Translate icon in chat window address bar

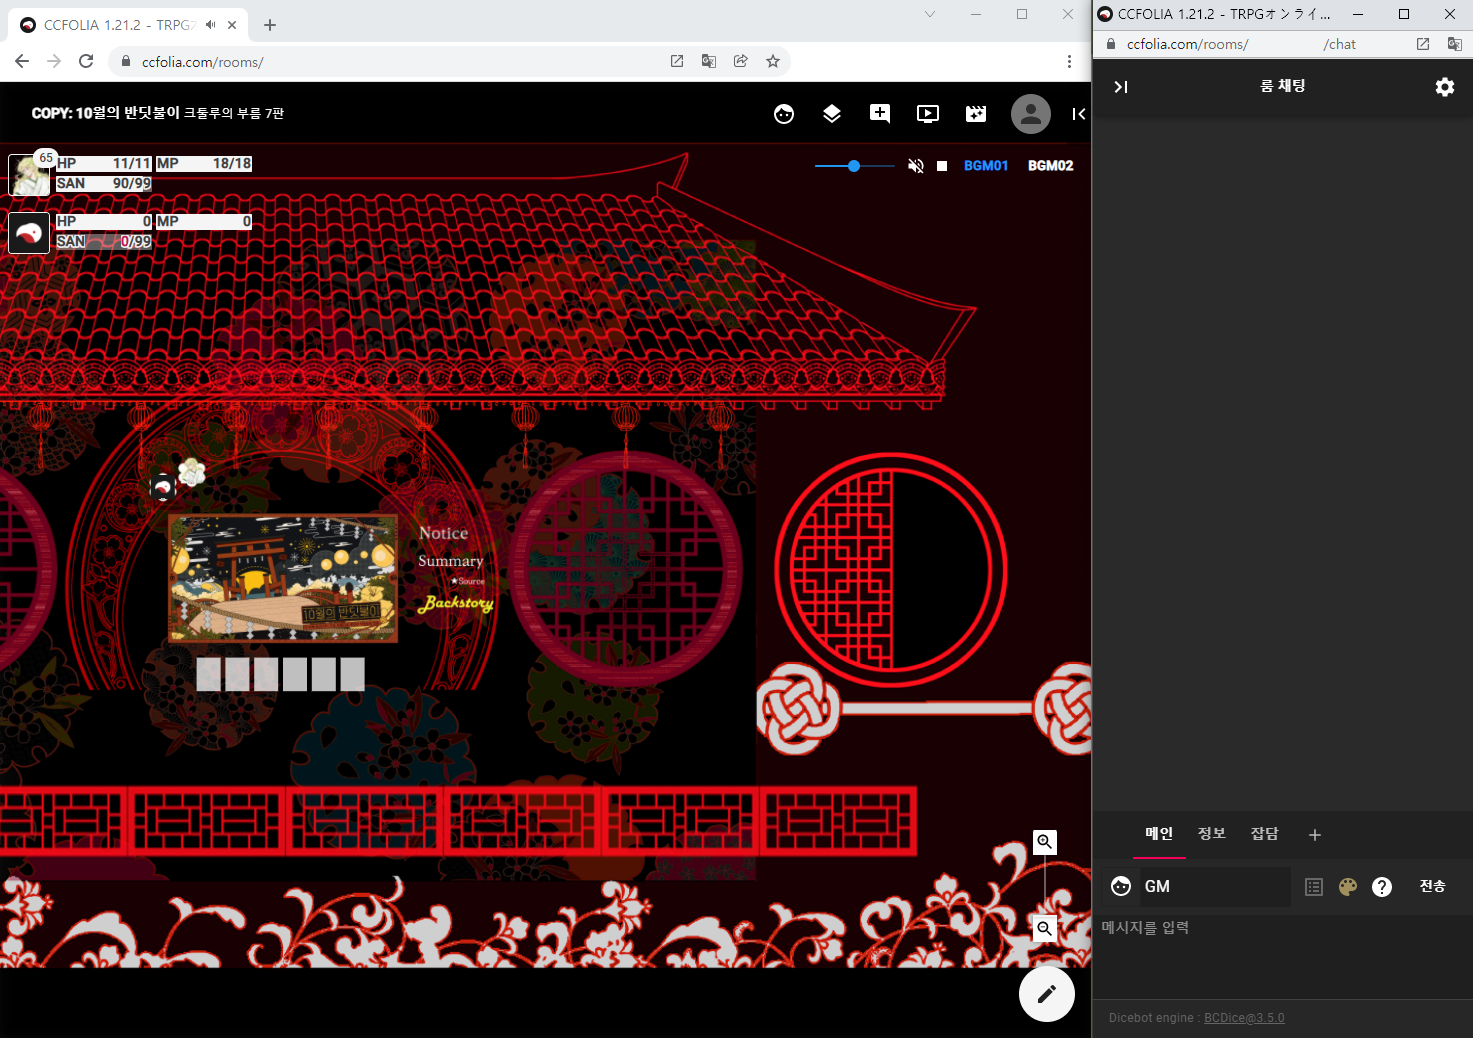[1455, 44]
